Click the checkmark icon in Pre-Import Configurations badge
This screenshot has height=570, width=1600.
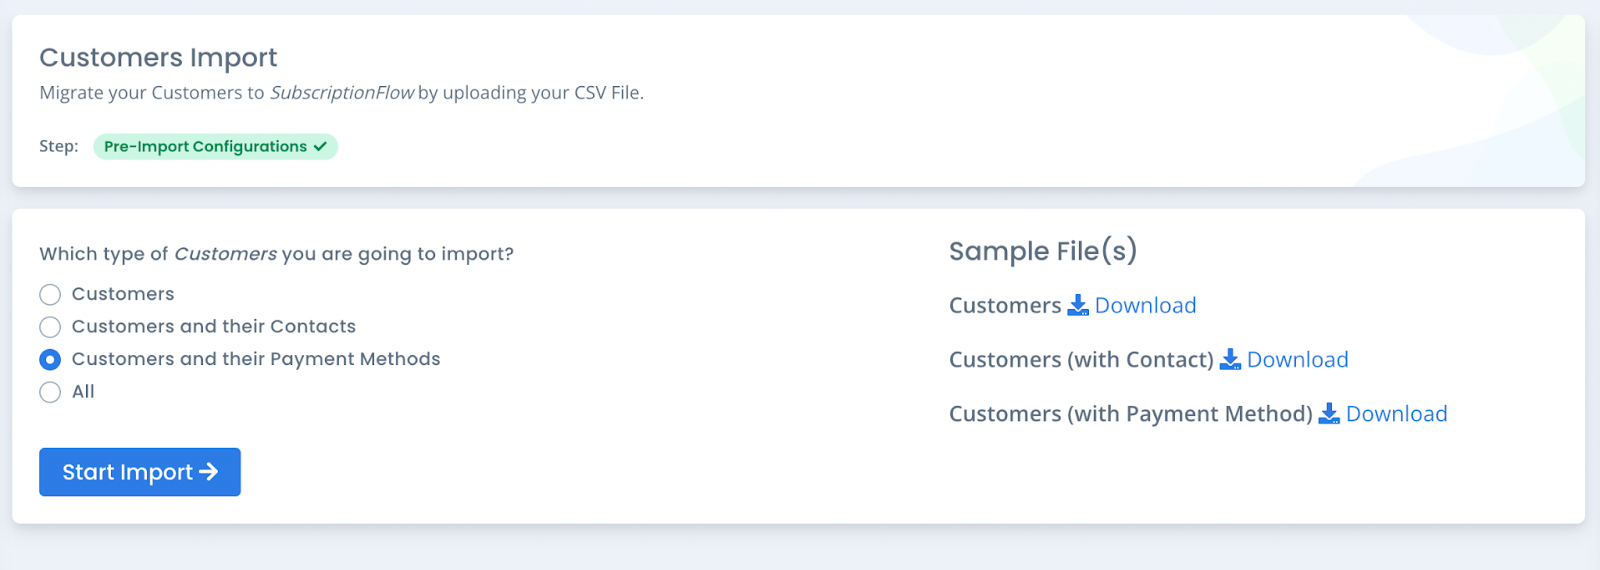point(320,146)
